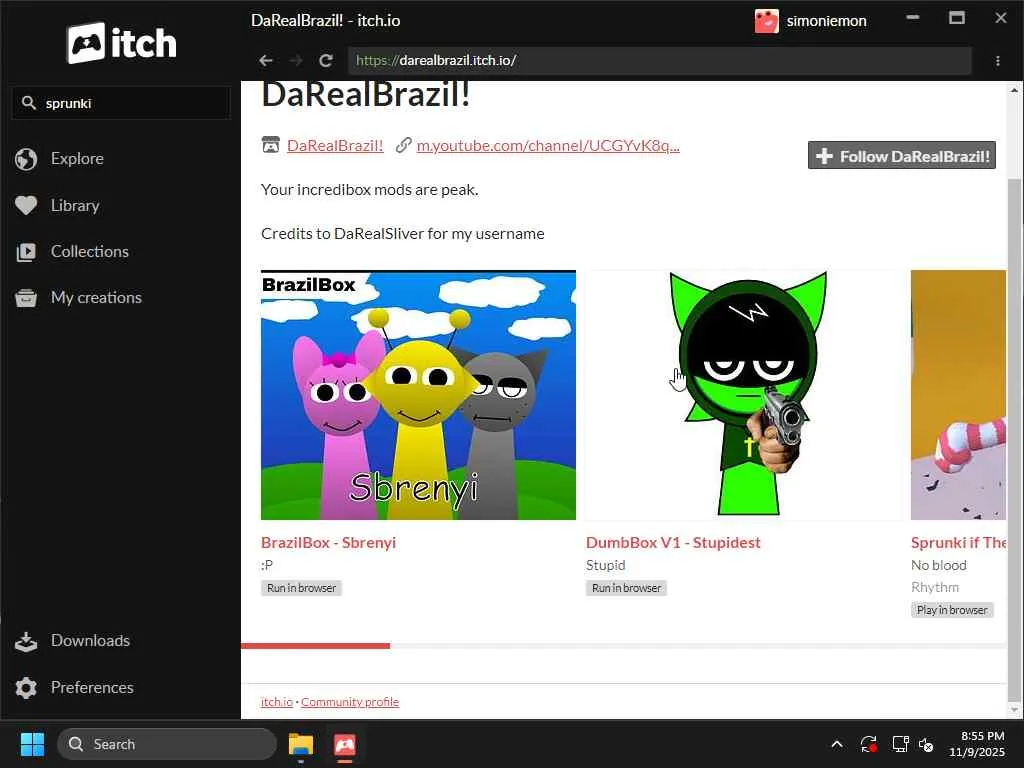Open the clock showing 8:55 PM
Image resolution: width=1024 pixels, height=768 pixels.
[x=977, y=744]
